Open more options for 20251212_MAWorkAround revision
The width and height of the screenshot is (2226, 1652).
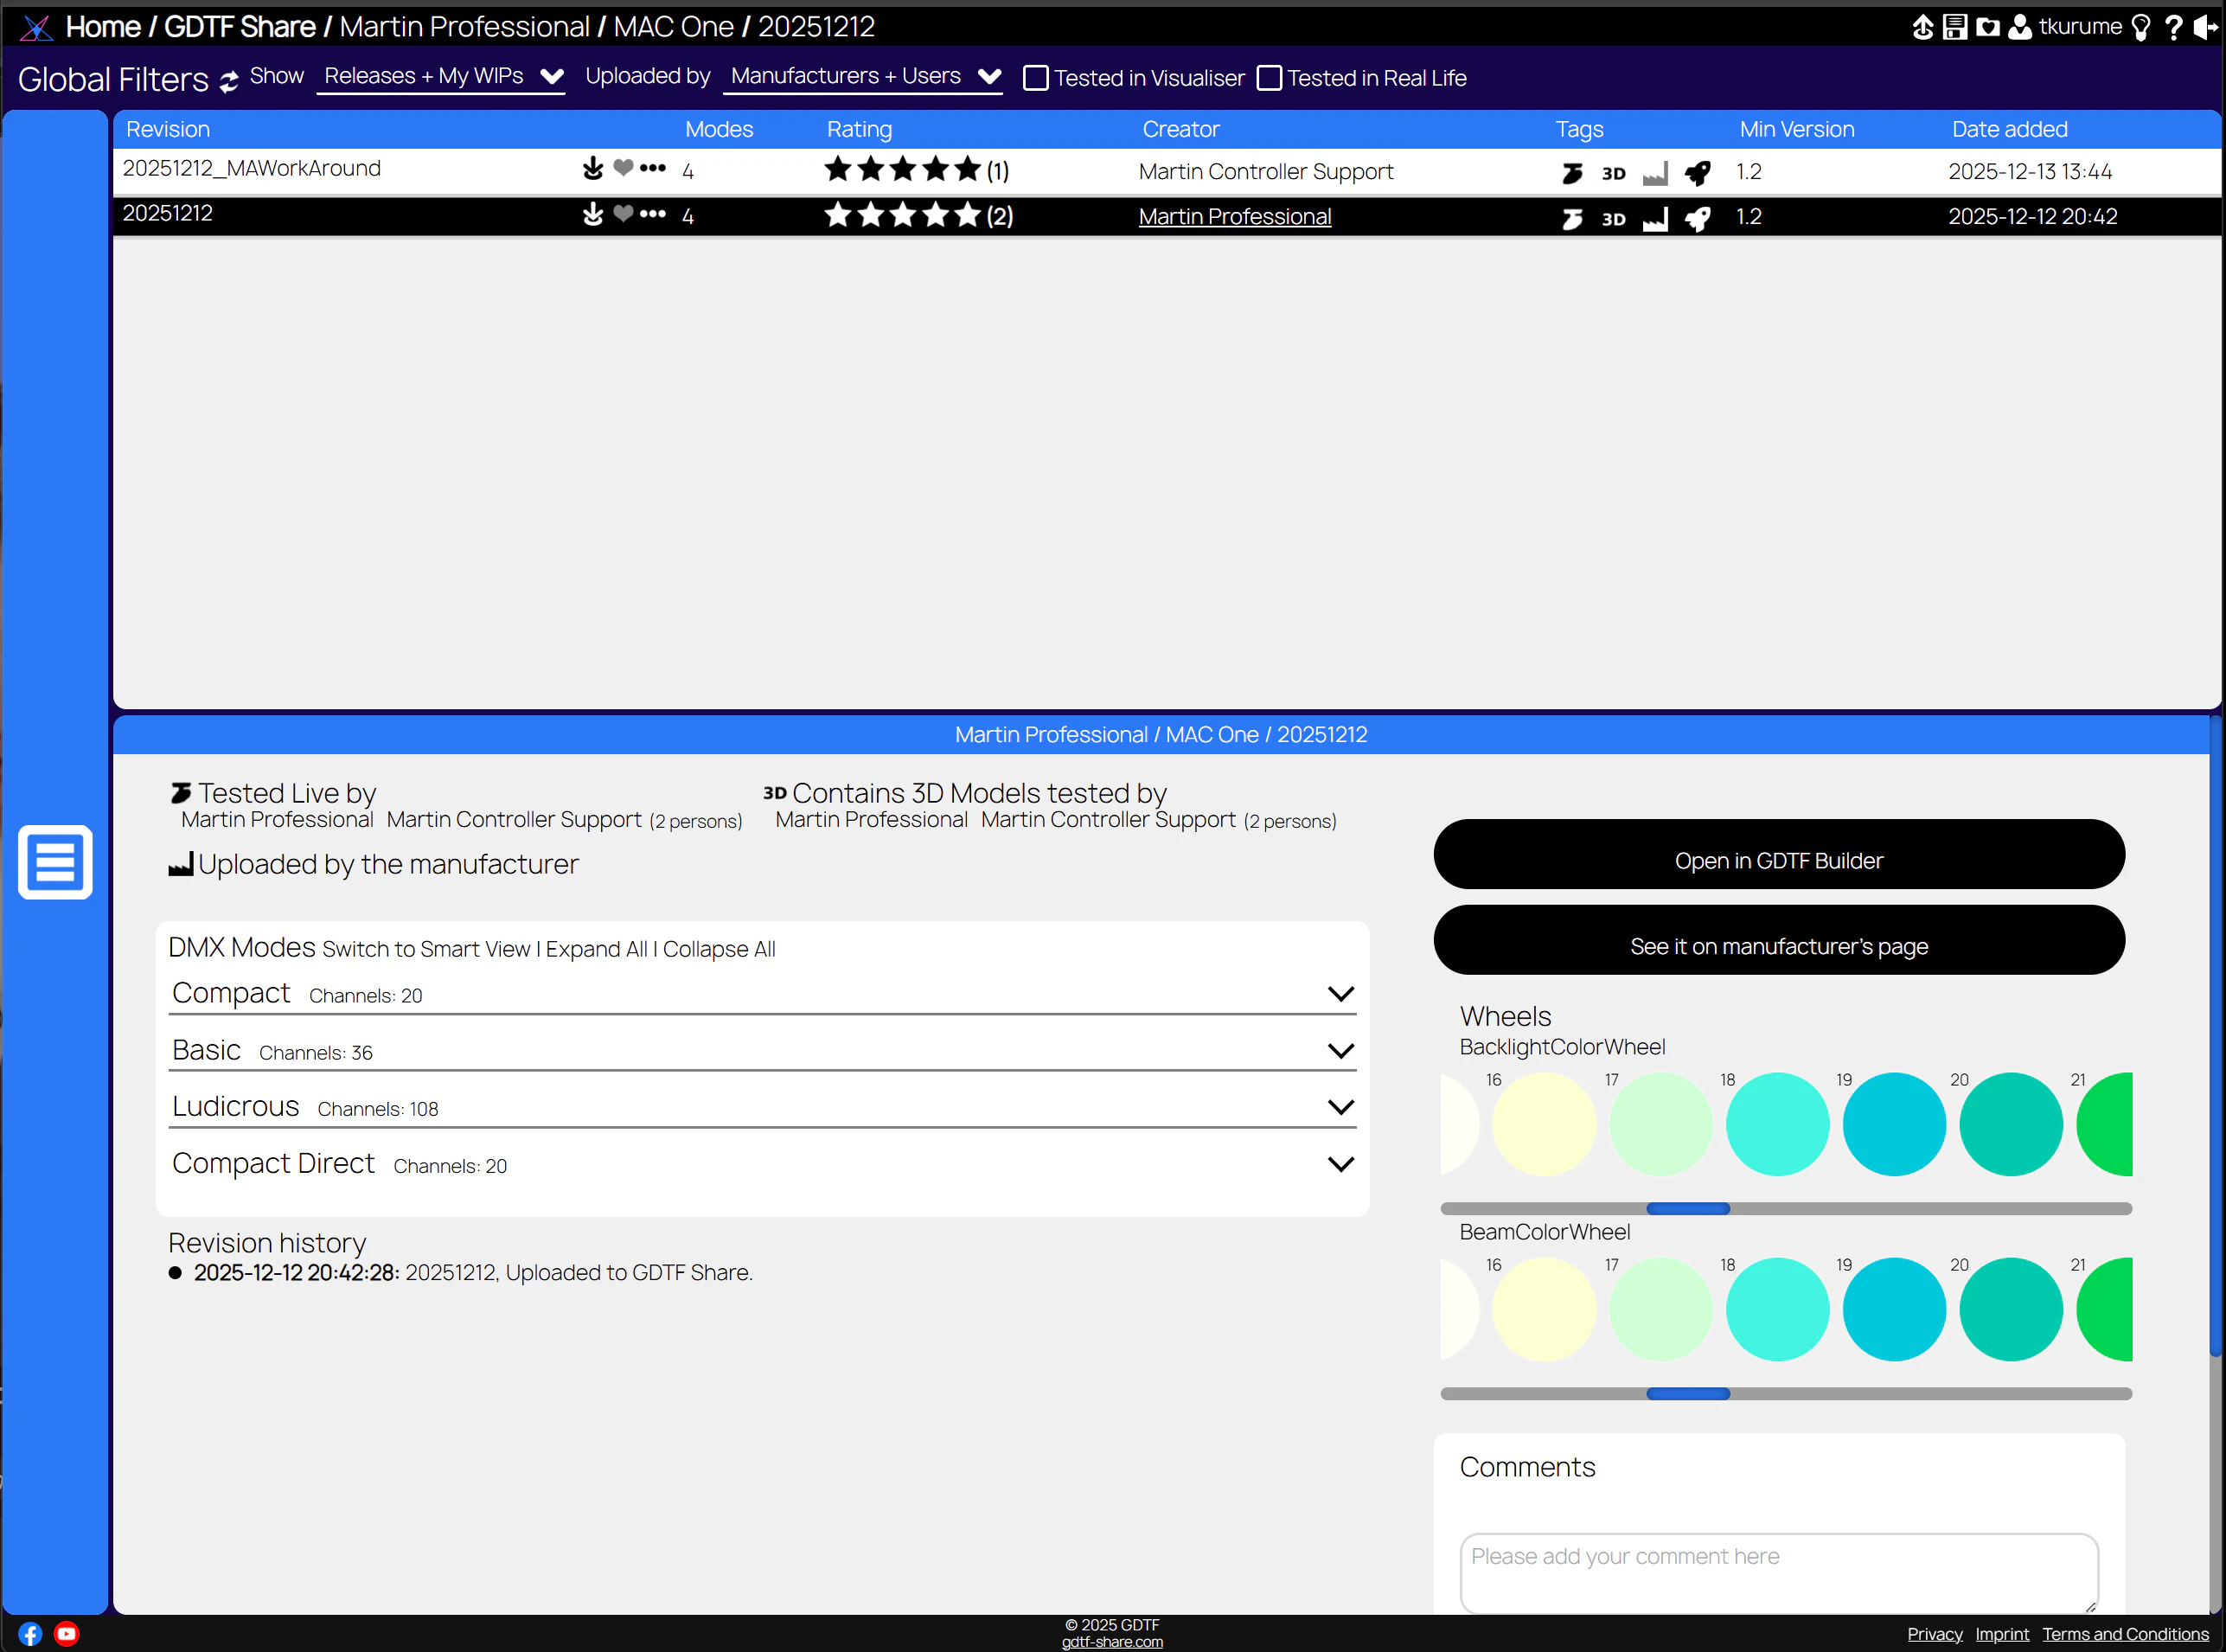coord(653,167)
